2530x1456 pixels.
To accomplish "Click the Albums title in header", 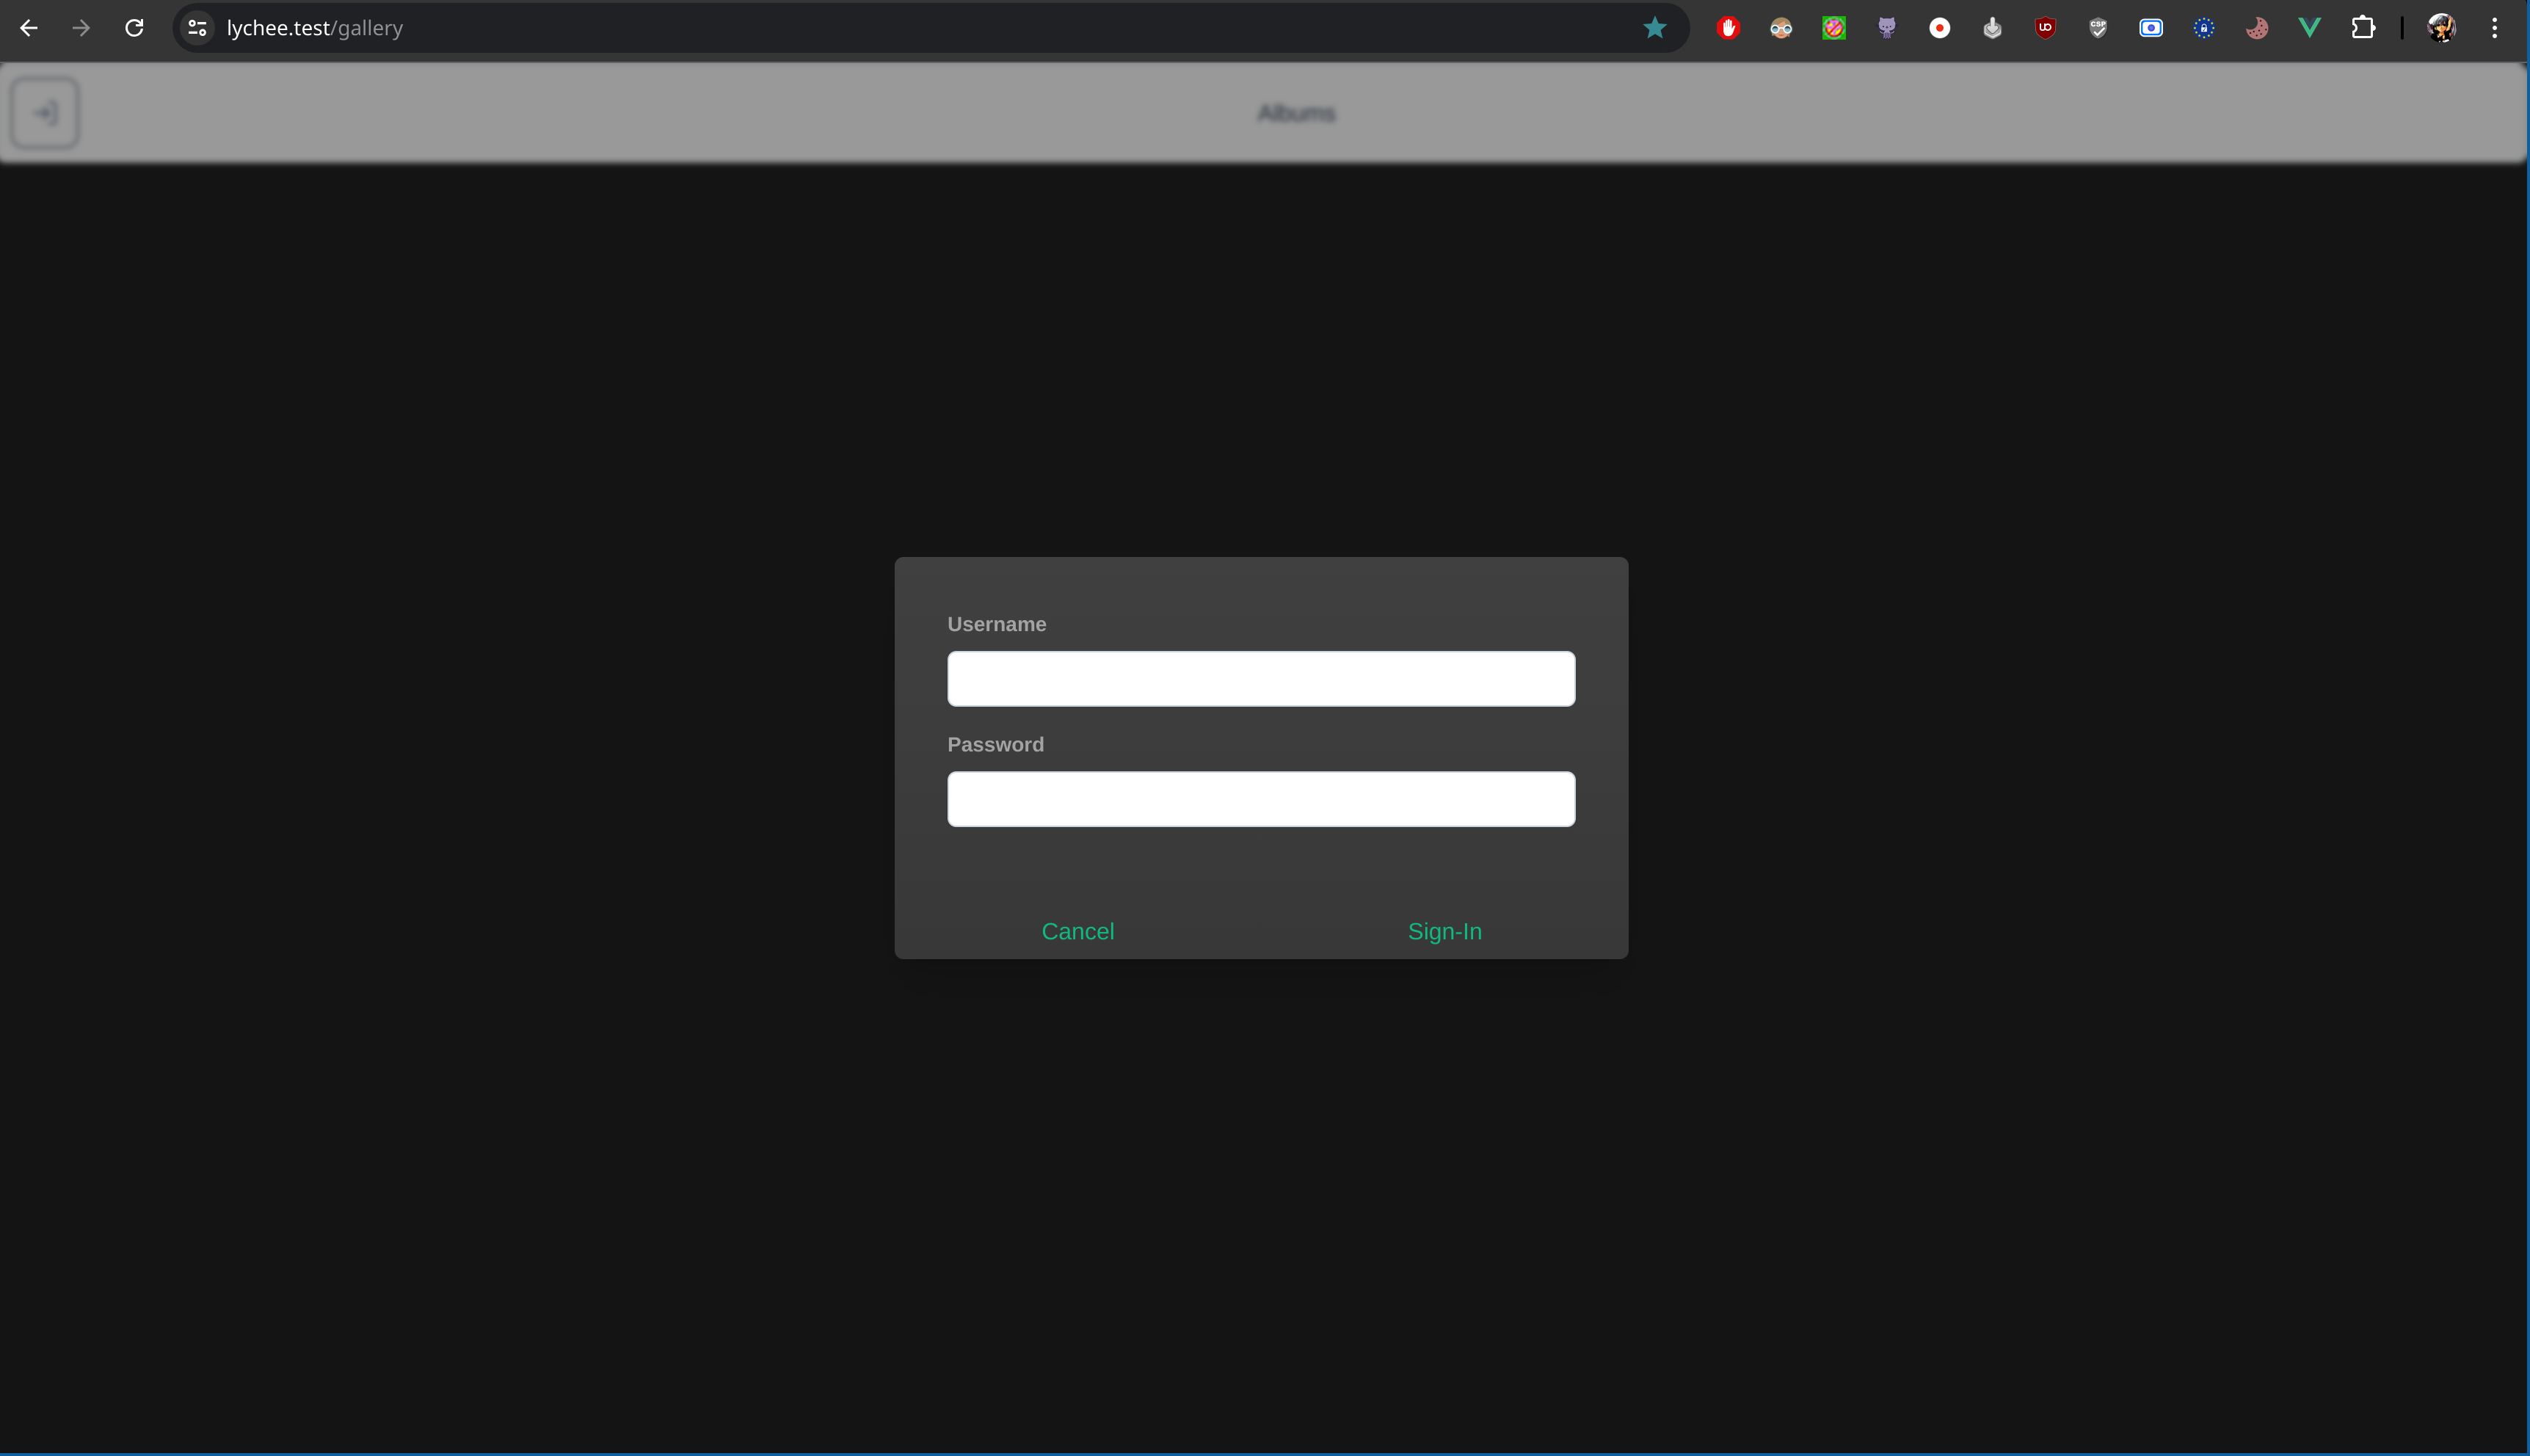I will [x=1297, y=113].
